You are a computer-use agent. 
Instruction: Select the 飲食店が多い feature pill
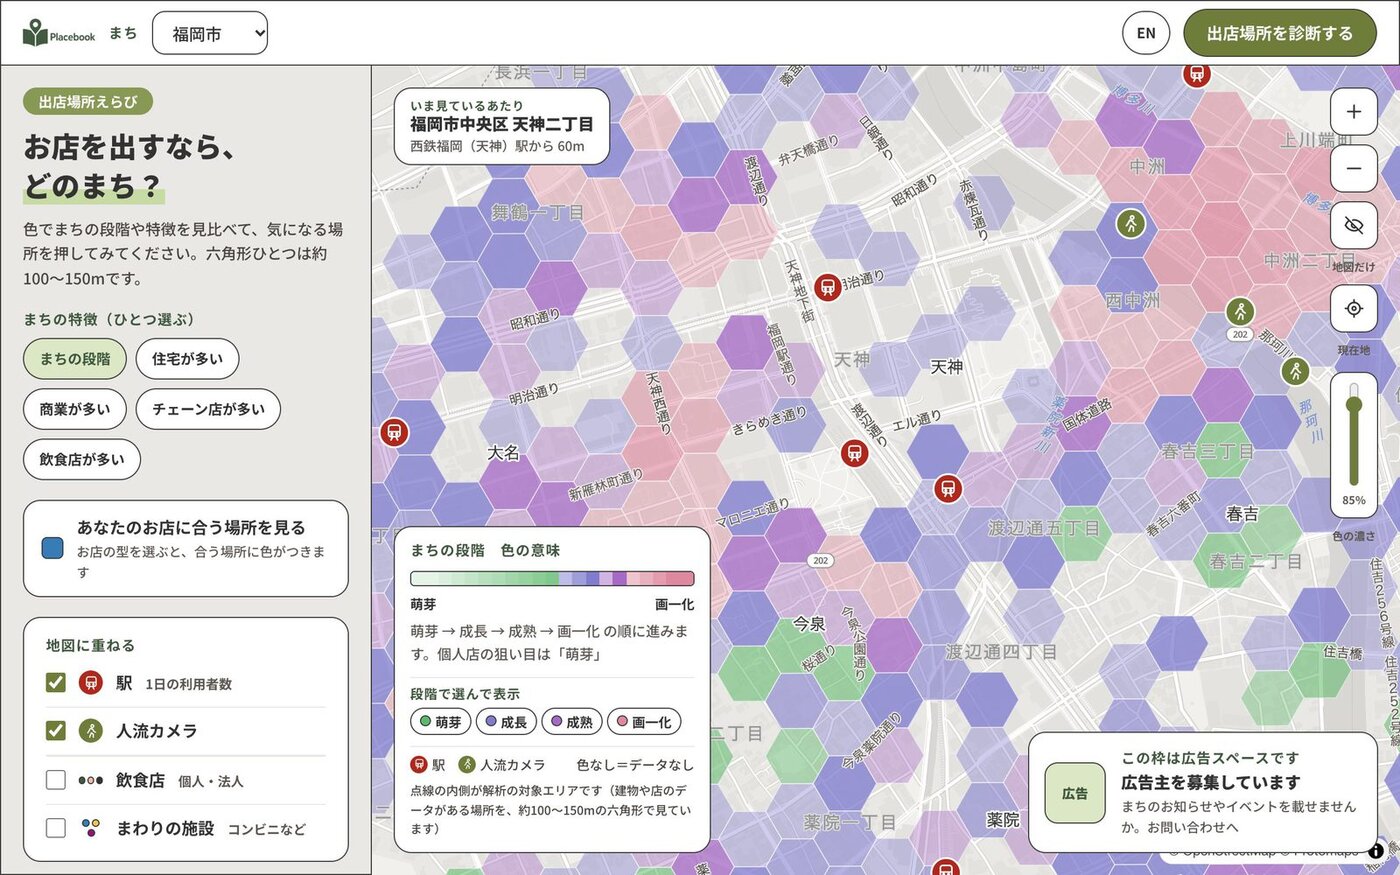click(82, 459)
